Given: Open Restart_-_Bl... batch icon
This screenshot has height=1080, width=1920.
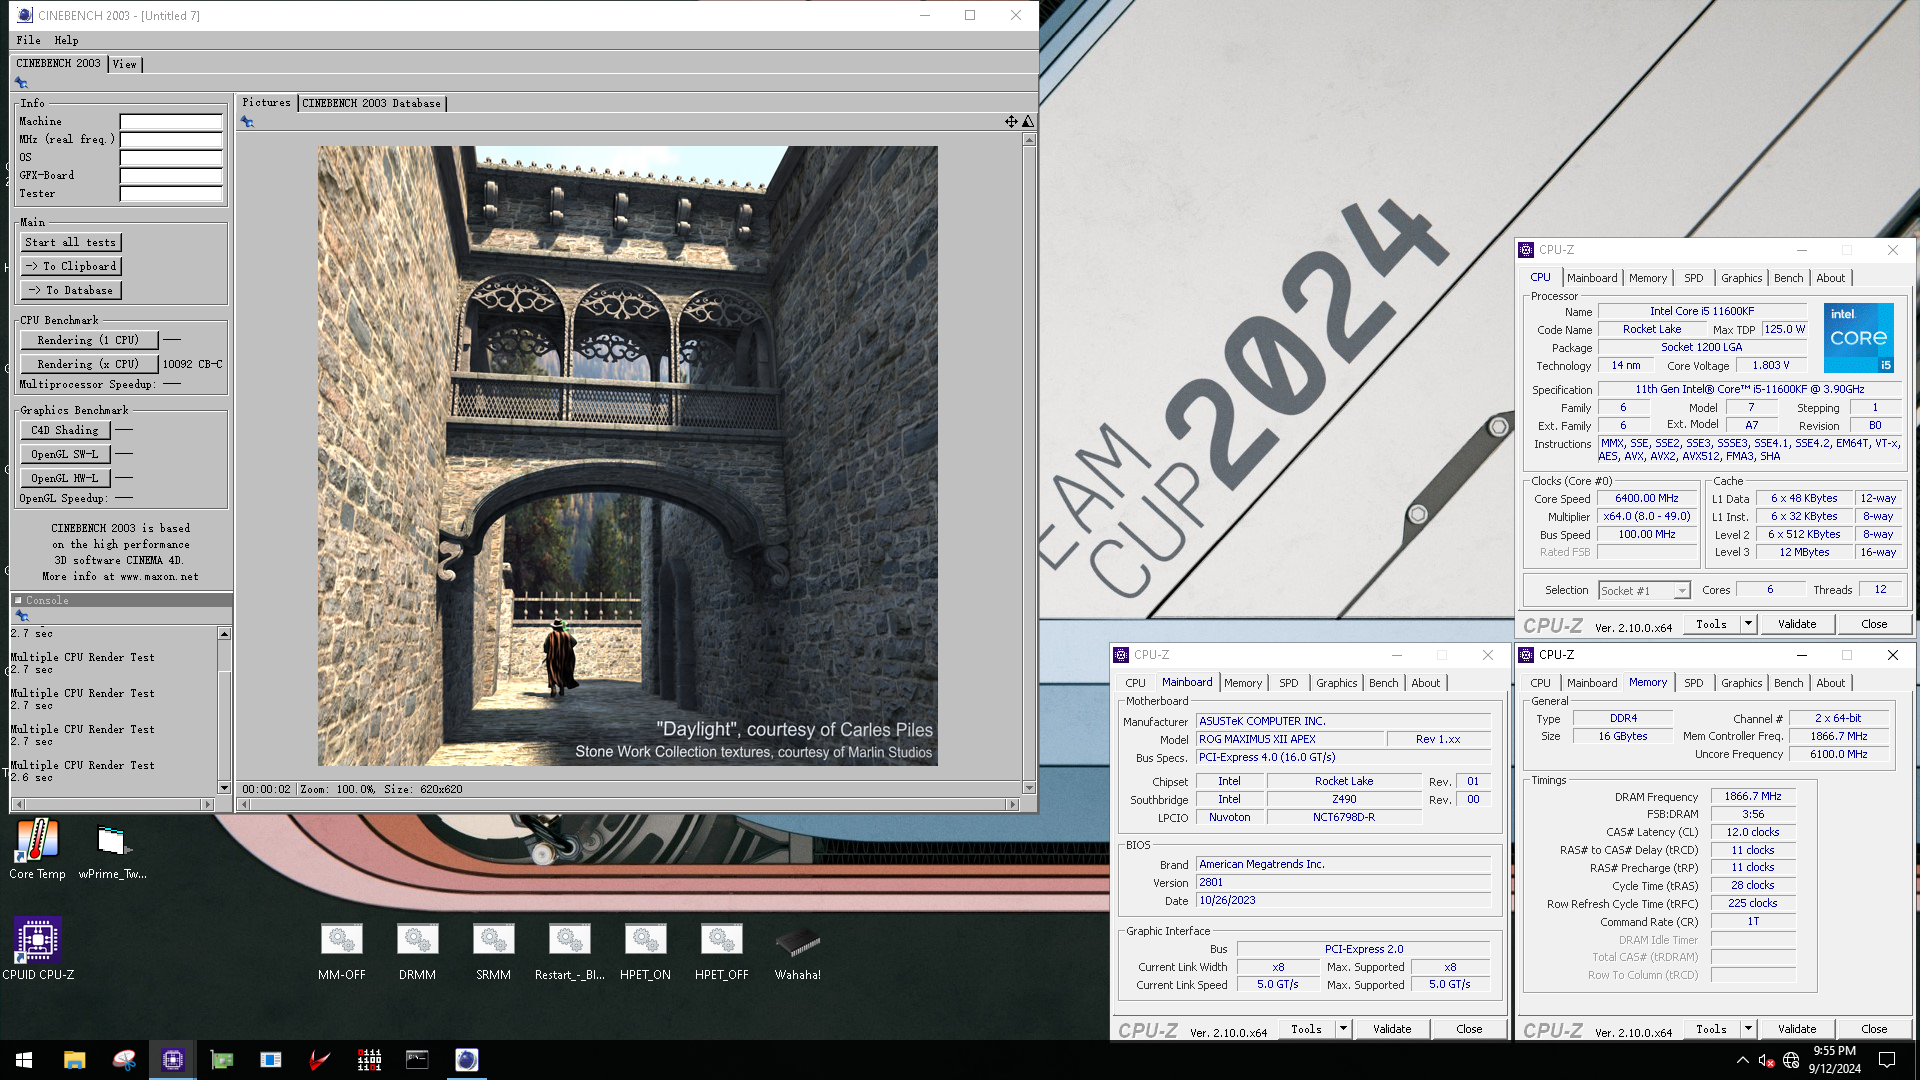Looking at the screenshot, I should (569, 951).
